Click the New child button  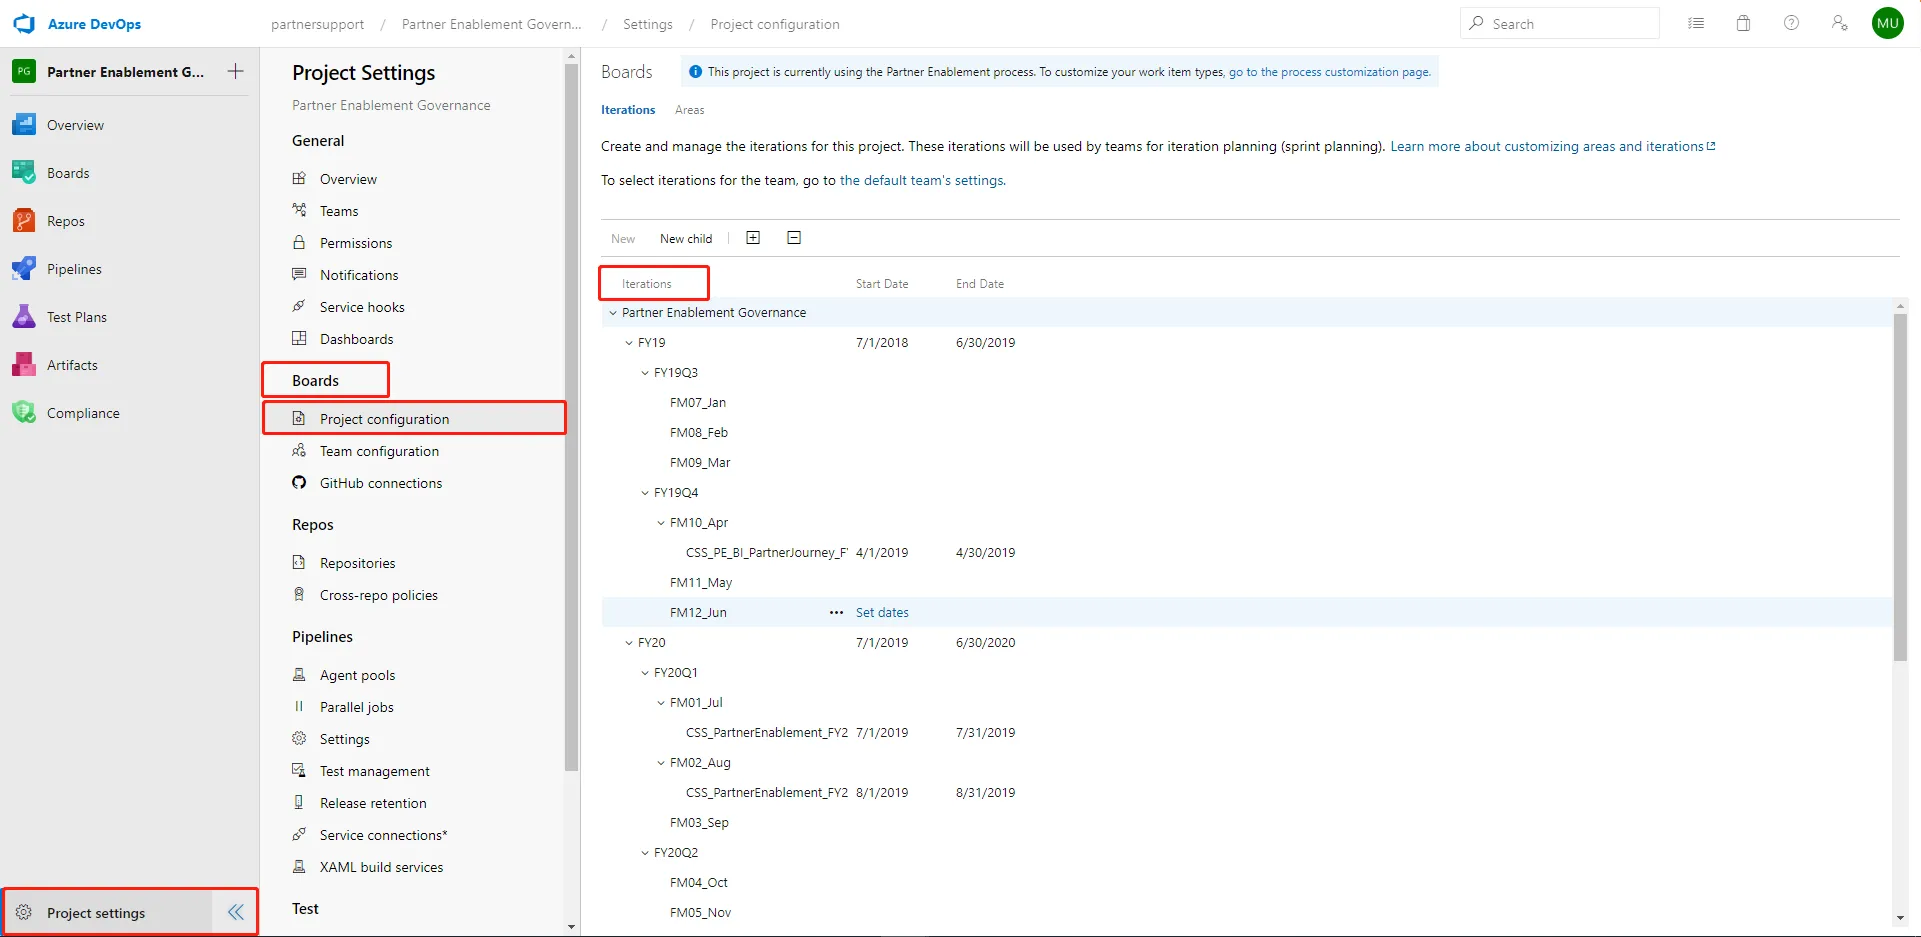686,238
